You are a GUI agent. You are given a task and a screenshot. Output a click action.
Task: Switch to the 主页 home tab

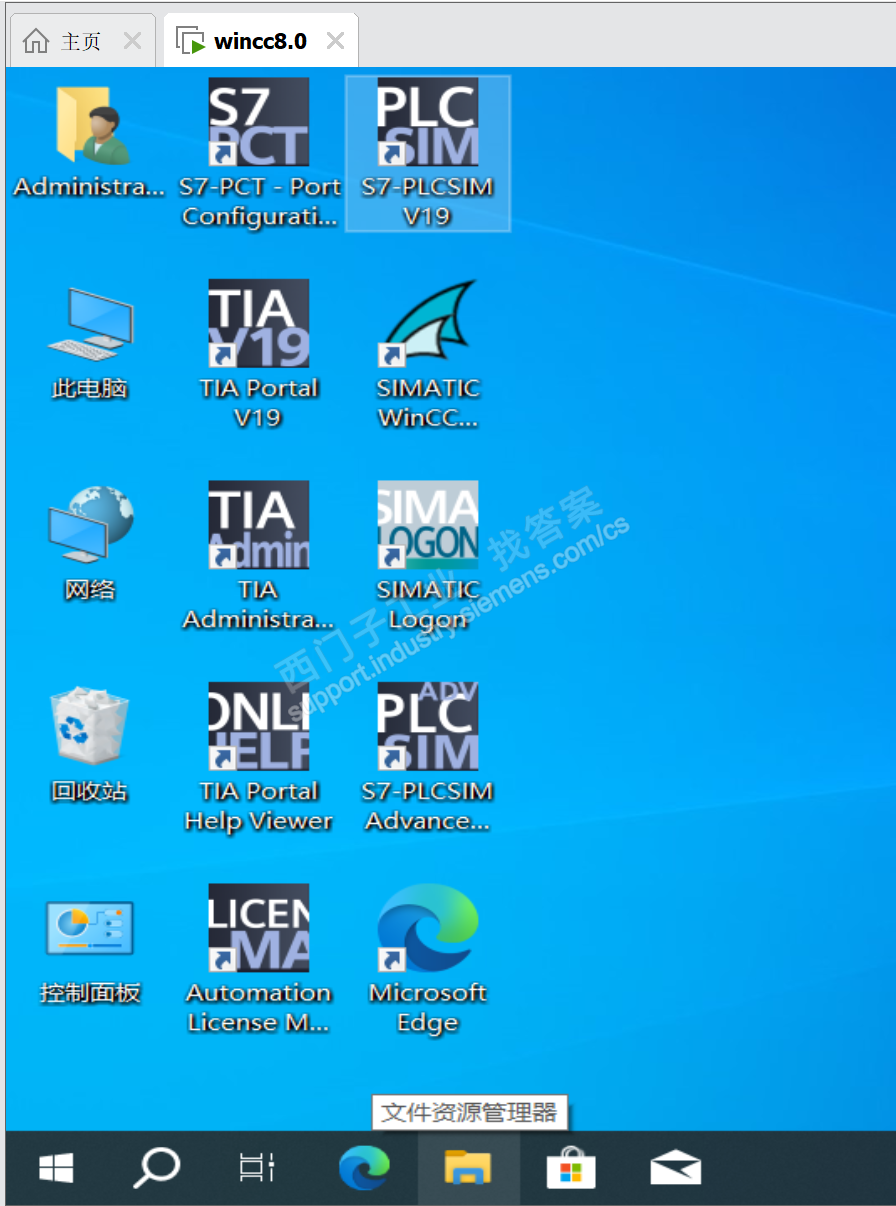coord(82,41)
